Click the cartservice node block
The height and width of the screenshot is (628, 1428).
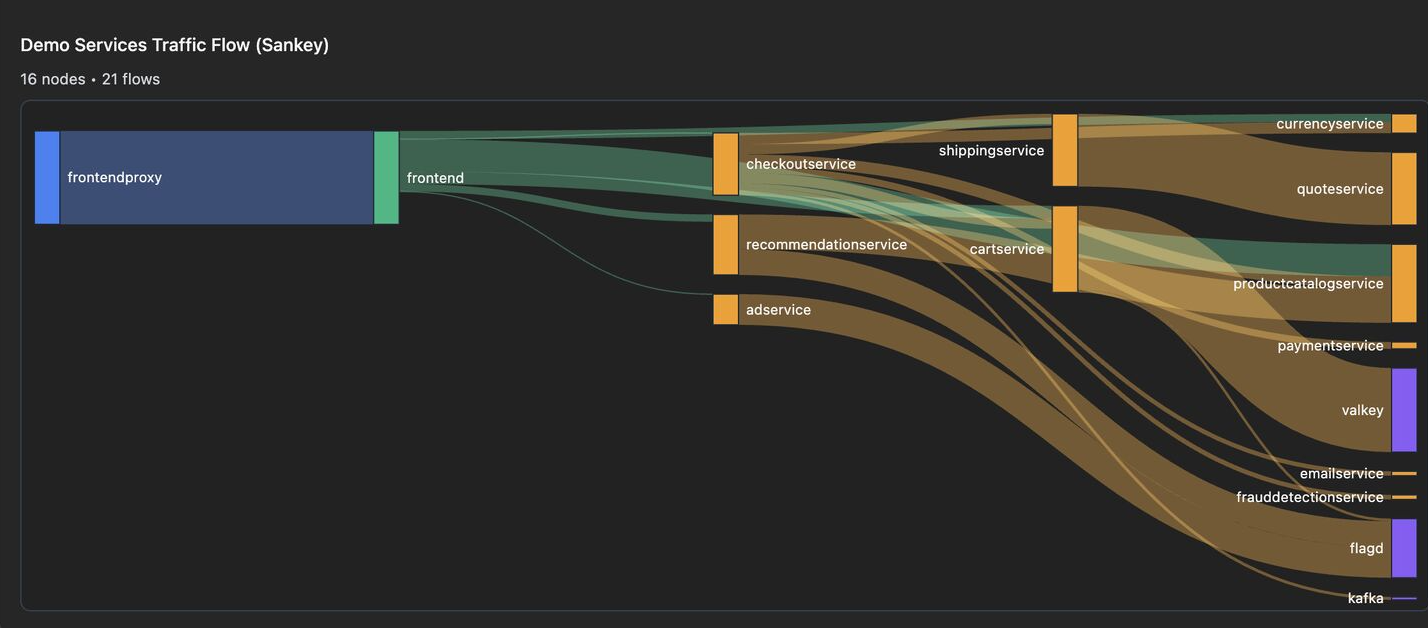click(x=1065, y=248)
